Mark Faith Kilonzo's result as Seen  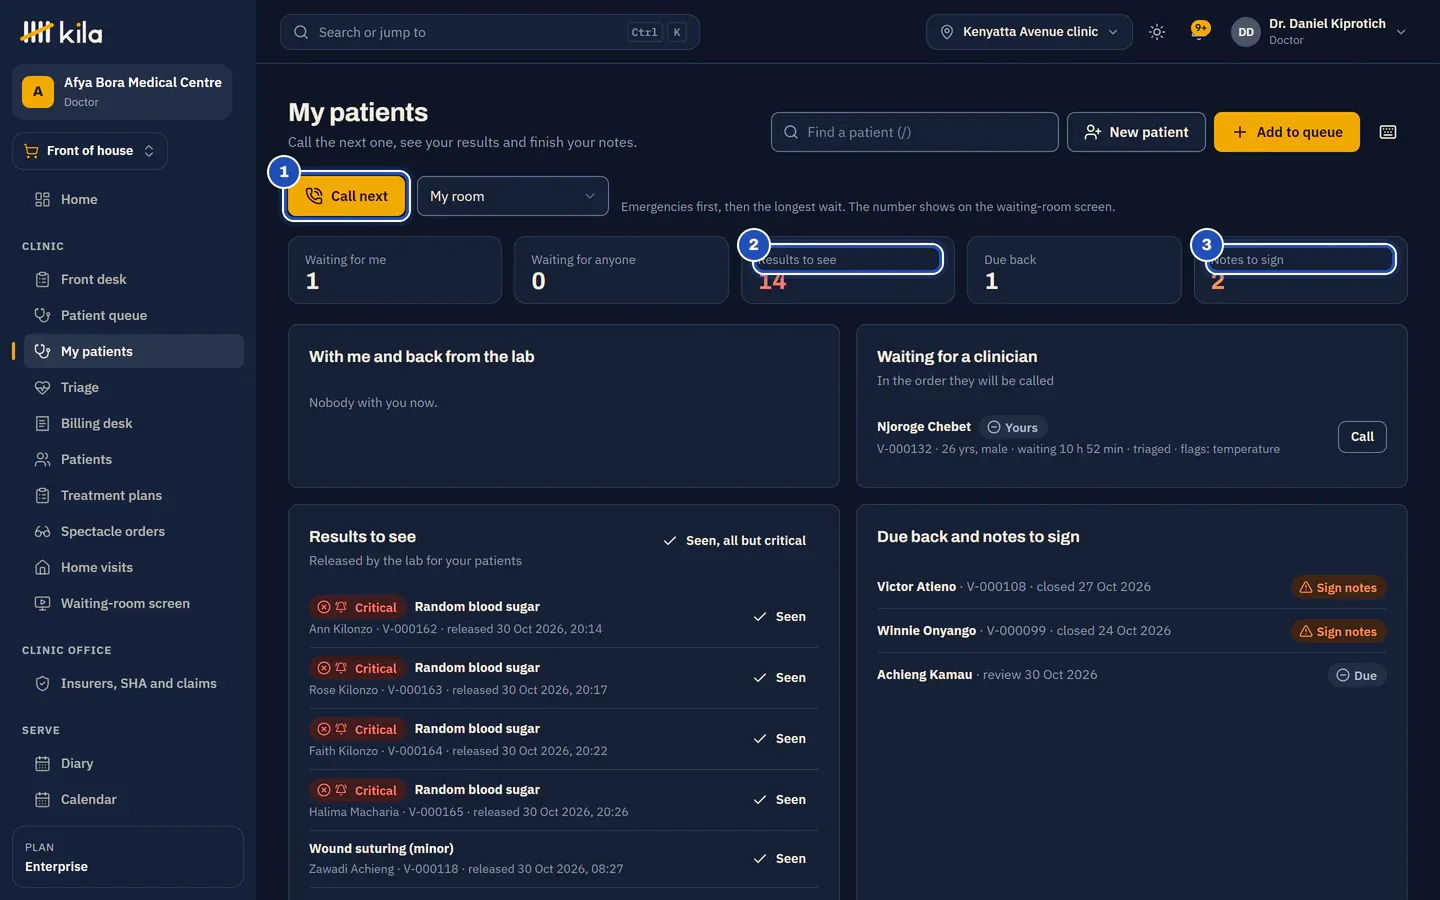coord(780,739)
